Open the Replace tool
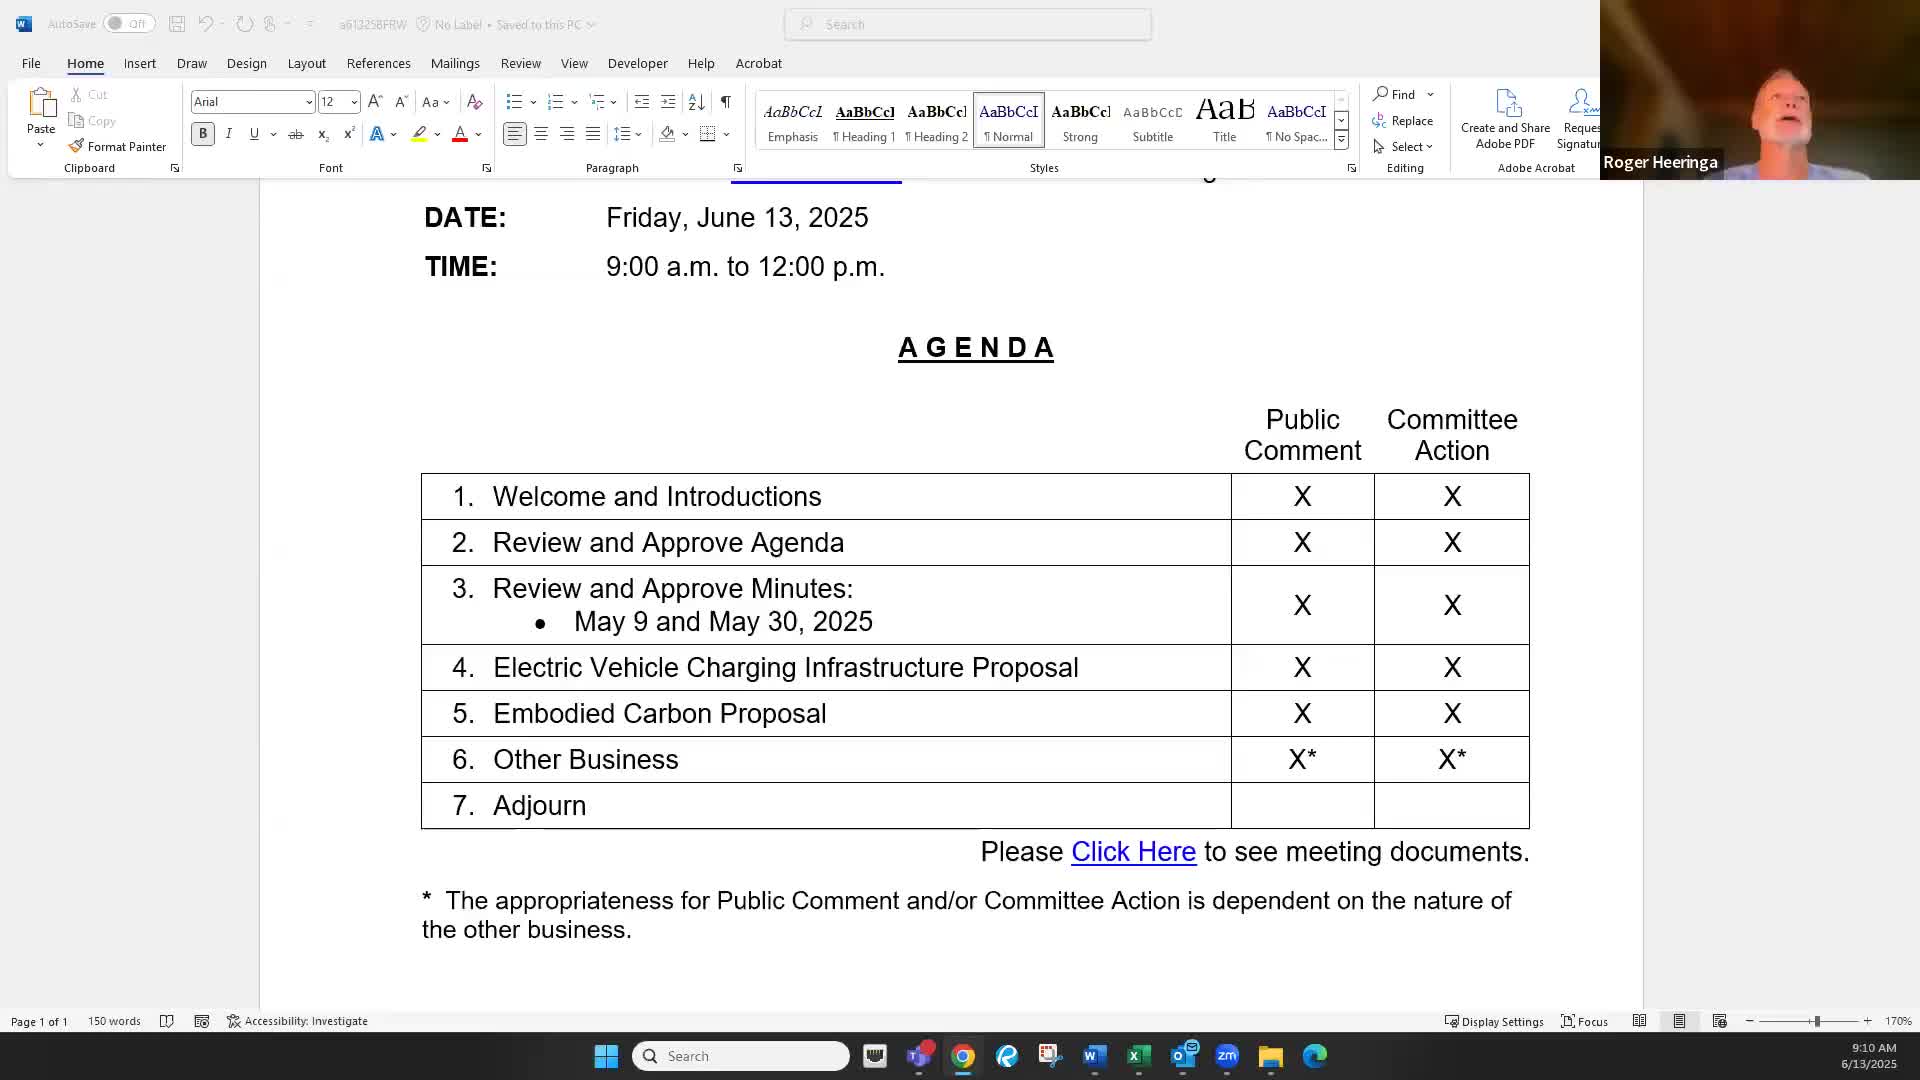The image size is (1920, 1080). pyautogui.click(x=1403, y=120)
